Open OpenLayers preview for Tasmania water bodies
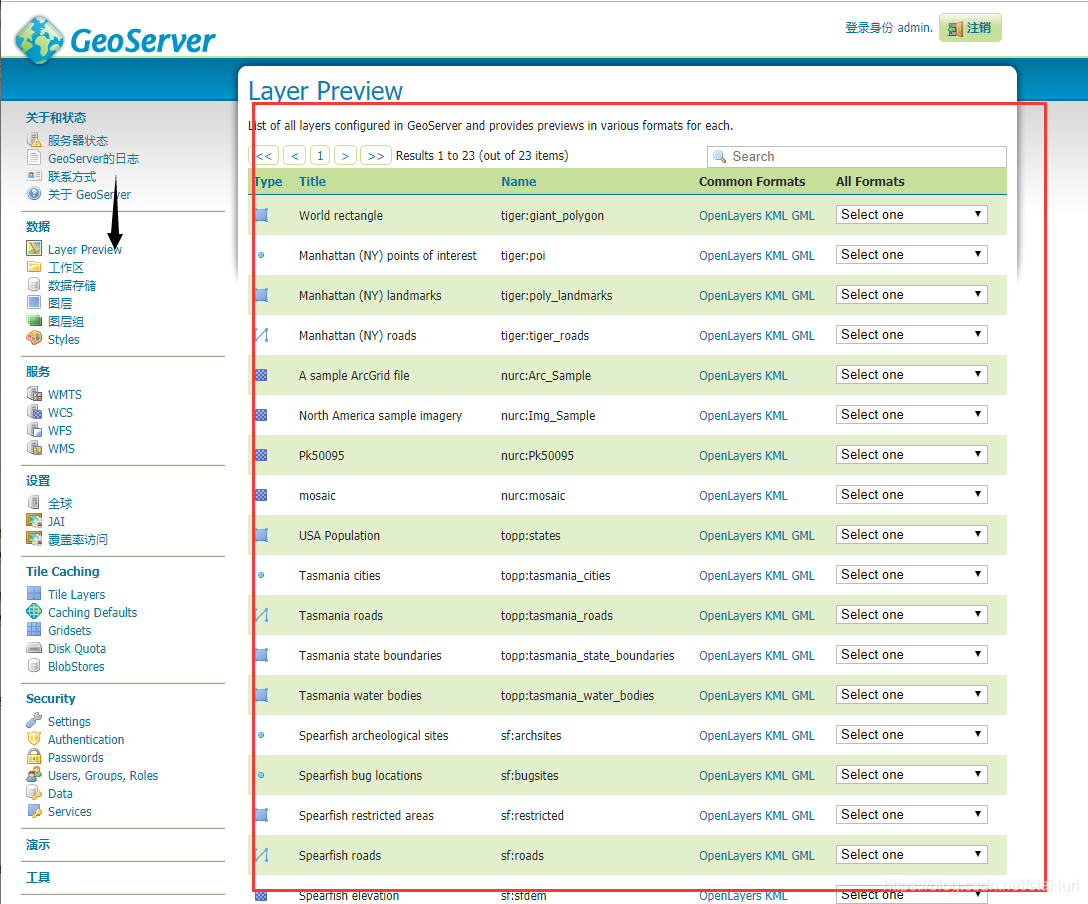Screen dimensions: 1088x904 pyautogui.click(x=730, y=696)
